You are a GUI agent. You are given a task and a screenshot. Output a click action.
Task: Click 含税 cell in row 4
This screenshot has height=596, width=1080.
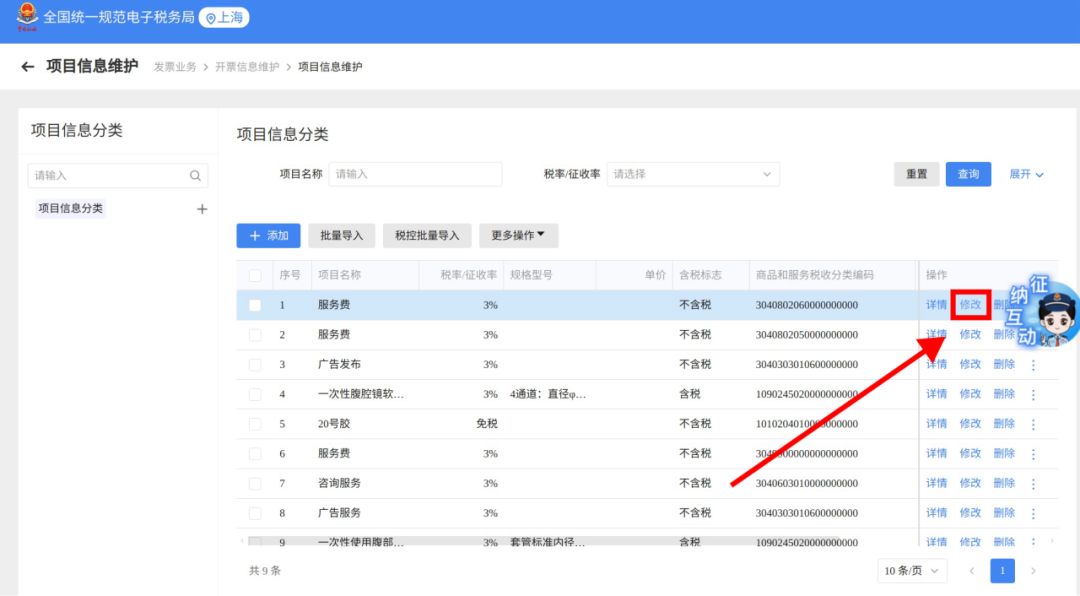point(689,394)
